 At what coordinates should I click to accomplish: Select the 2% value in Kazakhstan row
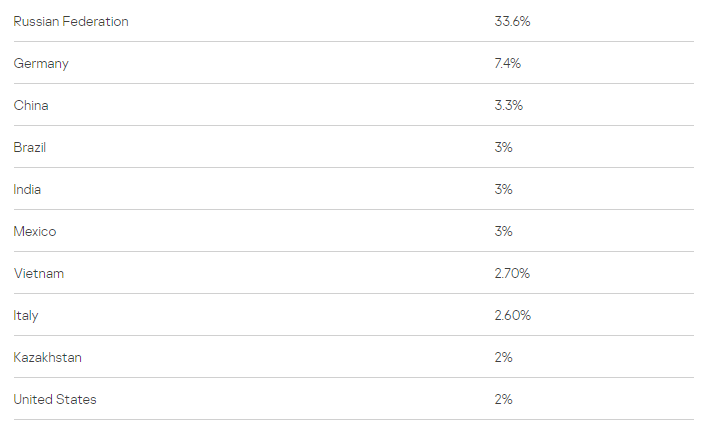pyautogui.click(x=503, y=358)
